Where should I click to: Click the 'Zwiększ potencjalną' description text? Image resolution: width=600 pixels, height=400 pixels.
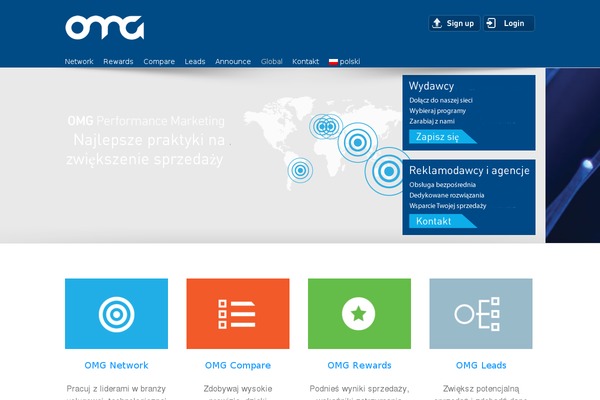point(481,389)
